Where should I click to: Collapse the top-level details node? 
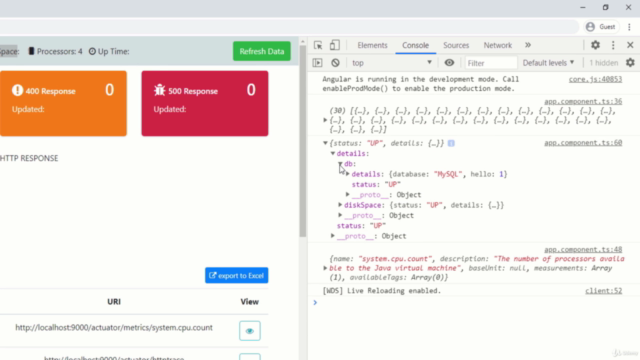click(333, 153)
